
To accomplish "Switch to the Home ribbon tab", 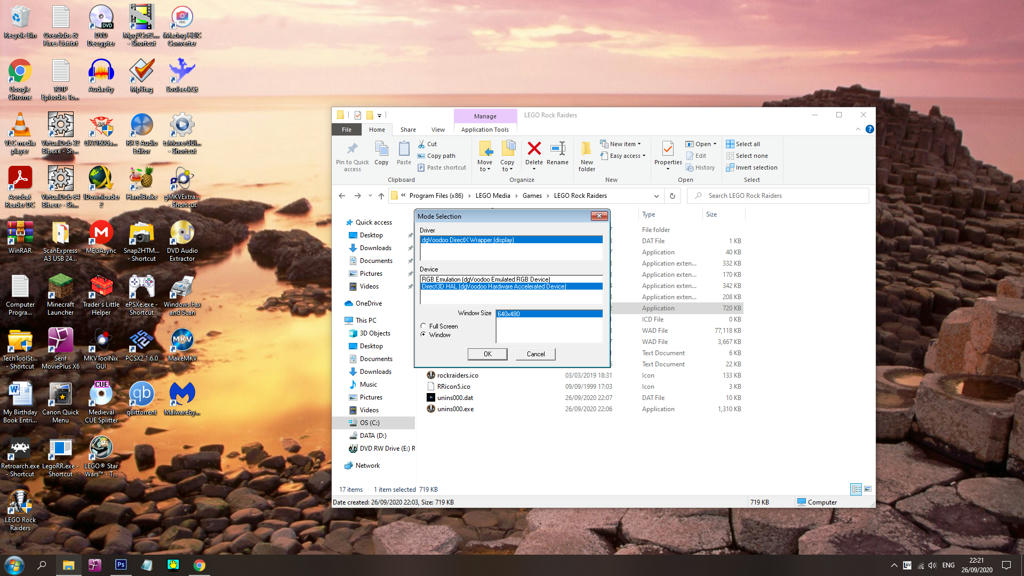I will [377, 129].
